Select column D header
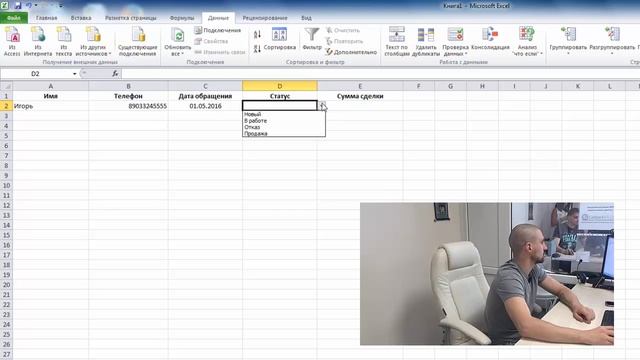 point(280,86)
